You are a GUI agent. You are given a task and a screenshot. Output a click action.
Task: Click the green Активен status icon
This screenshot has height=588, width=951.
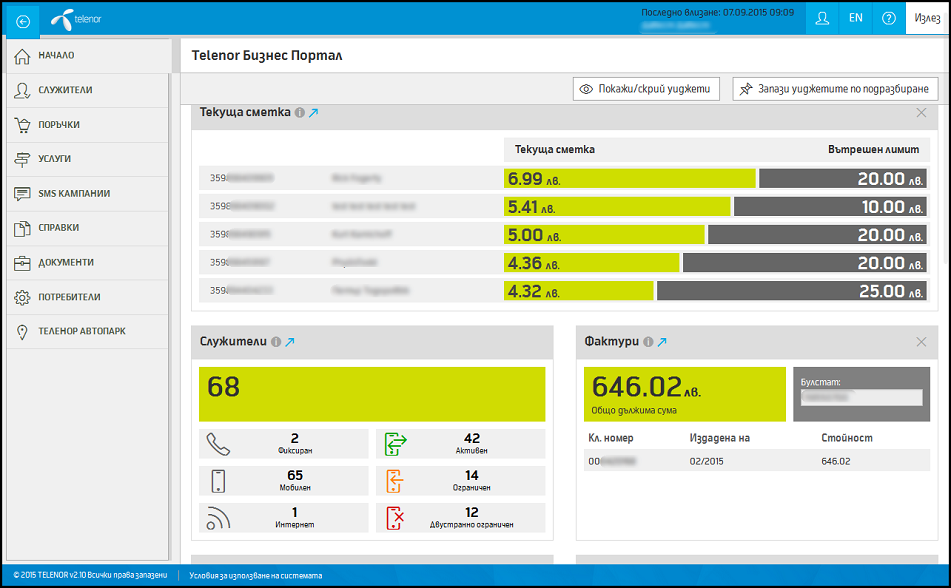point(395,444)
